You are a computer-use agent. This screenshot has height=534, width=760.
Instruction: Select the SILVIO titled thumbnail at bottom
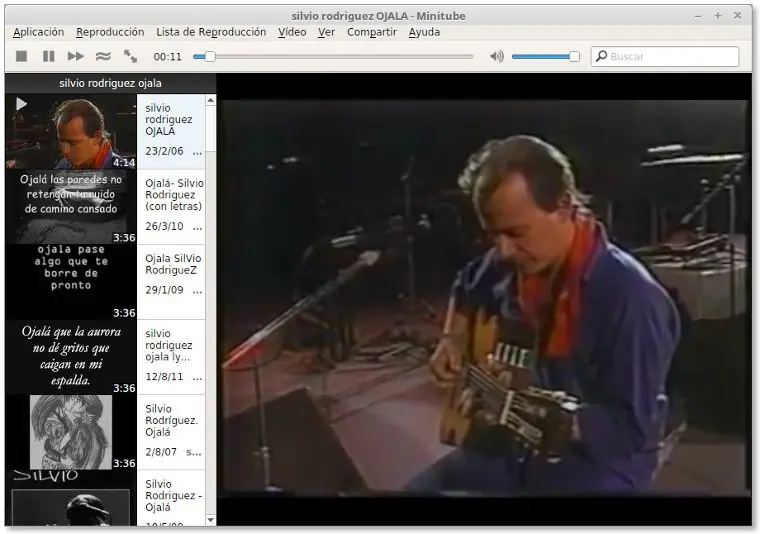[71, 498]
